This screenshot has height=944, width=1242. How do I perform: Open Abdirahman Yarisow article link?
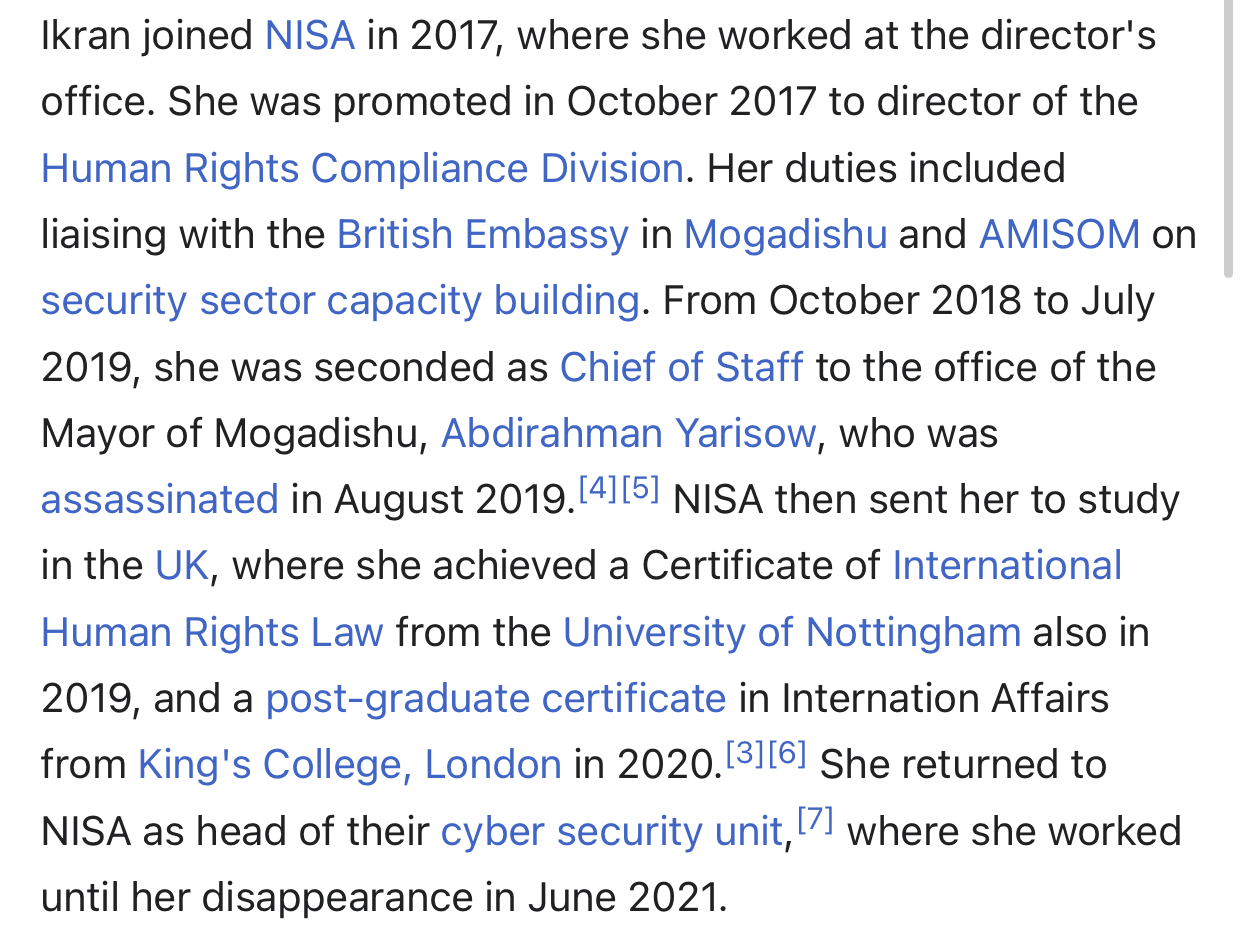click(x=628, y=433)
